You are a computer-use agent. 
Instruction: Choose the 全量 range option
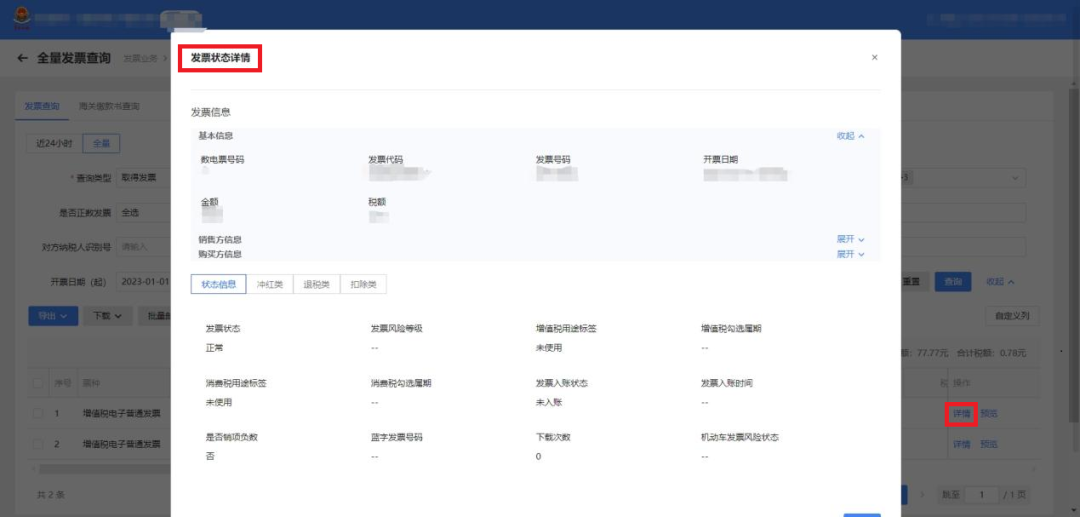(x=101, y=144)
